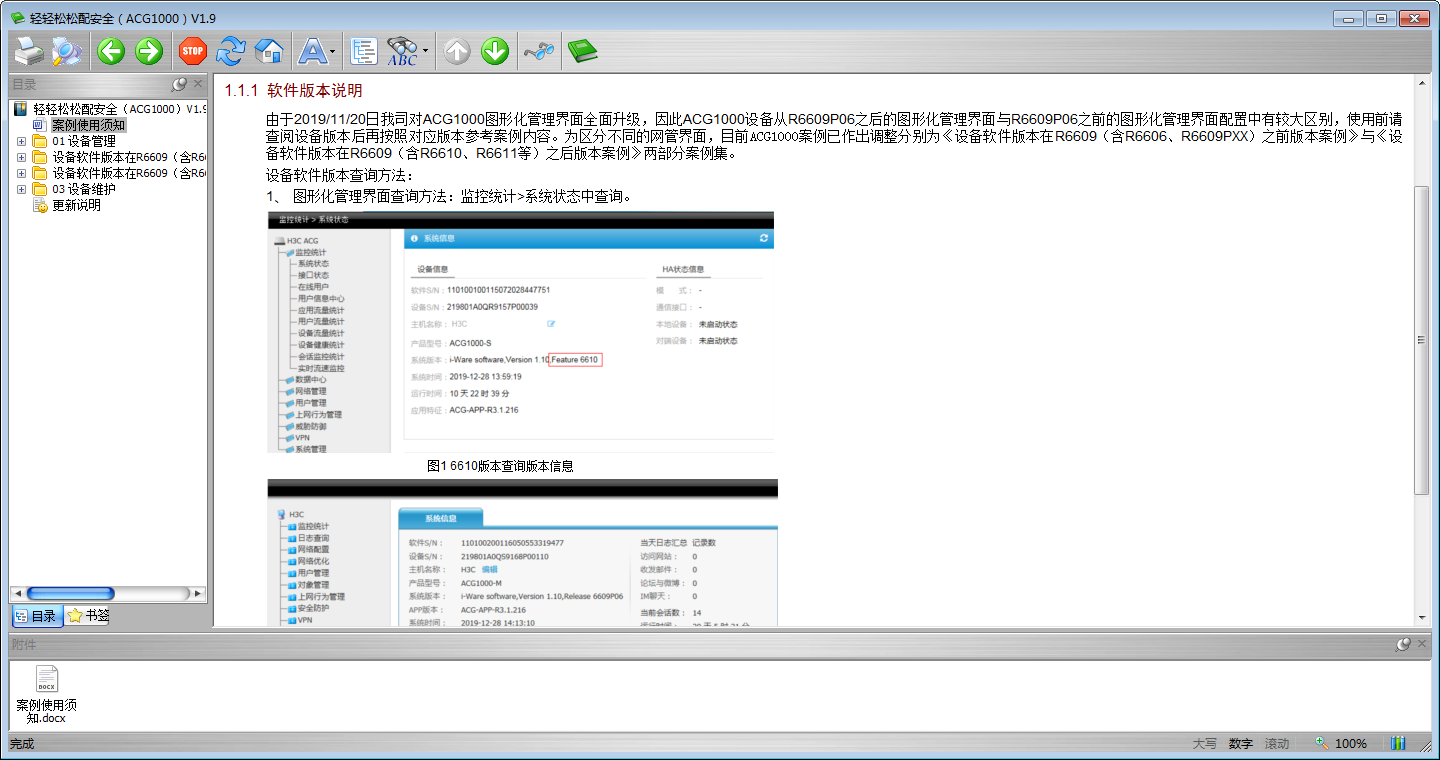Screen dimensions: 1440x760
Task: Go back using the green left arrow
Action: [x=111, y=50]
